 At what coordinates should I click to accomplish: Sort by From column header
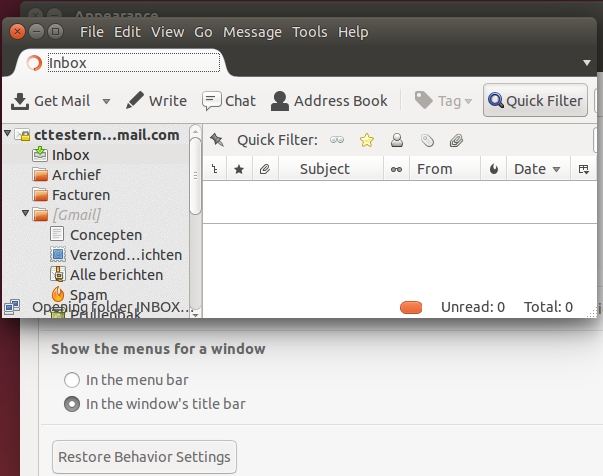pyautogui.click(x=445, y=169)
